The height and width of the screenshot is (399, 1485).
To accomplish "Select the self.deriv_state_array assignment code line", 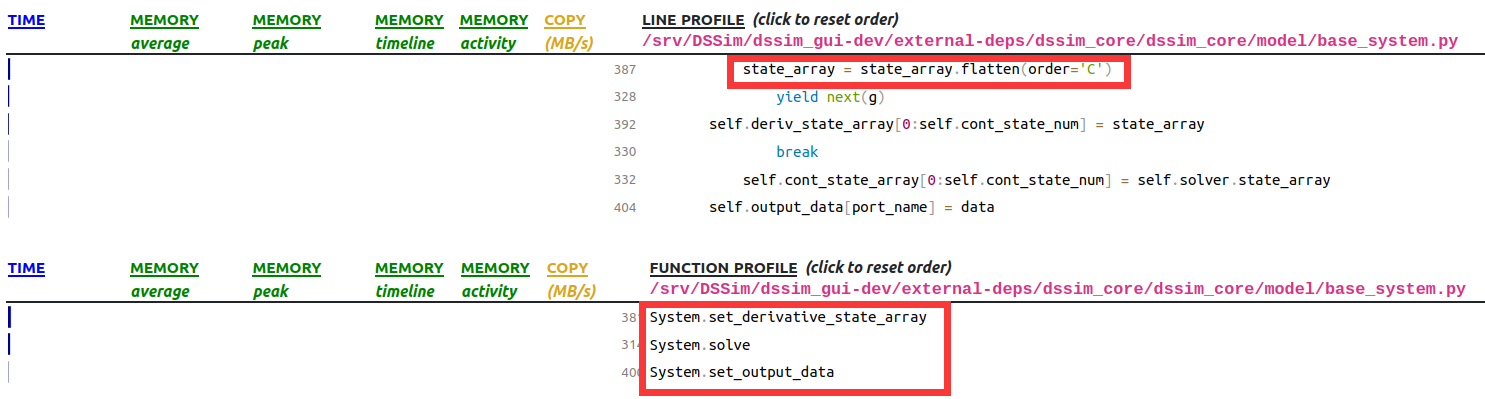I will tap(957, 124).
